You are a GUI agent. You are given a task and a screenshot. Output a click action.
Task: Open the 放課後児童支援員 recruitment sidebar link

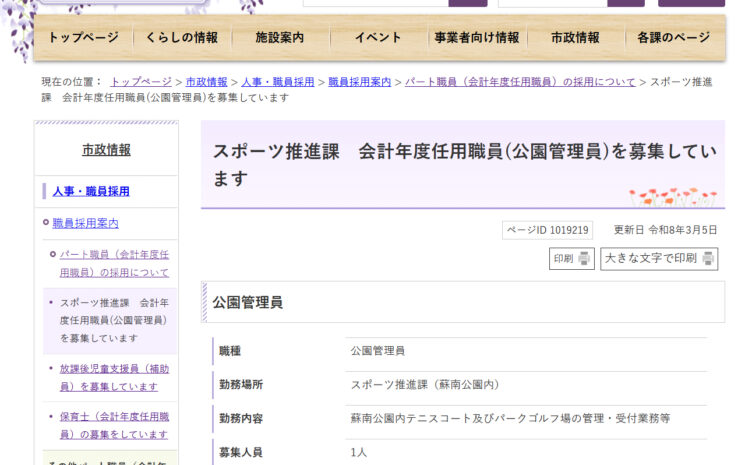113,377
